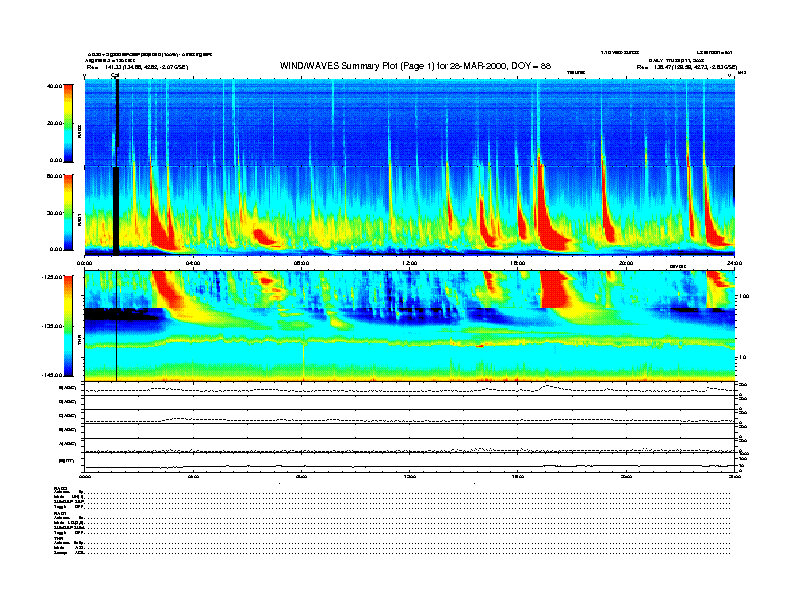Click the RAD1 intensity color bar
This screenshot has width=792, height=612.
click(x=68, y=213)
